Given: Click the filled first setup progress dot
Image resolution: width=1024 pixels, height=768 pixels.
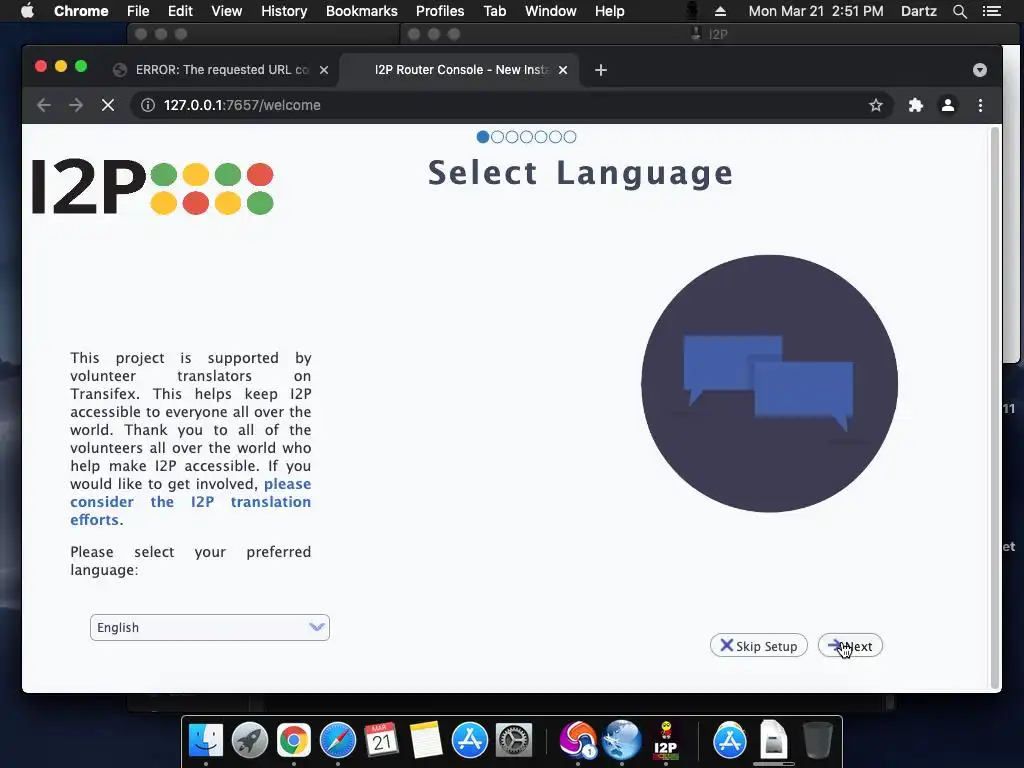Looking at the screenshot, I should (483, 136).
